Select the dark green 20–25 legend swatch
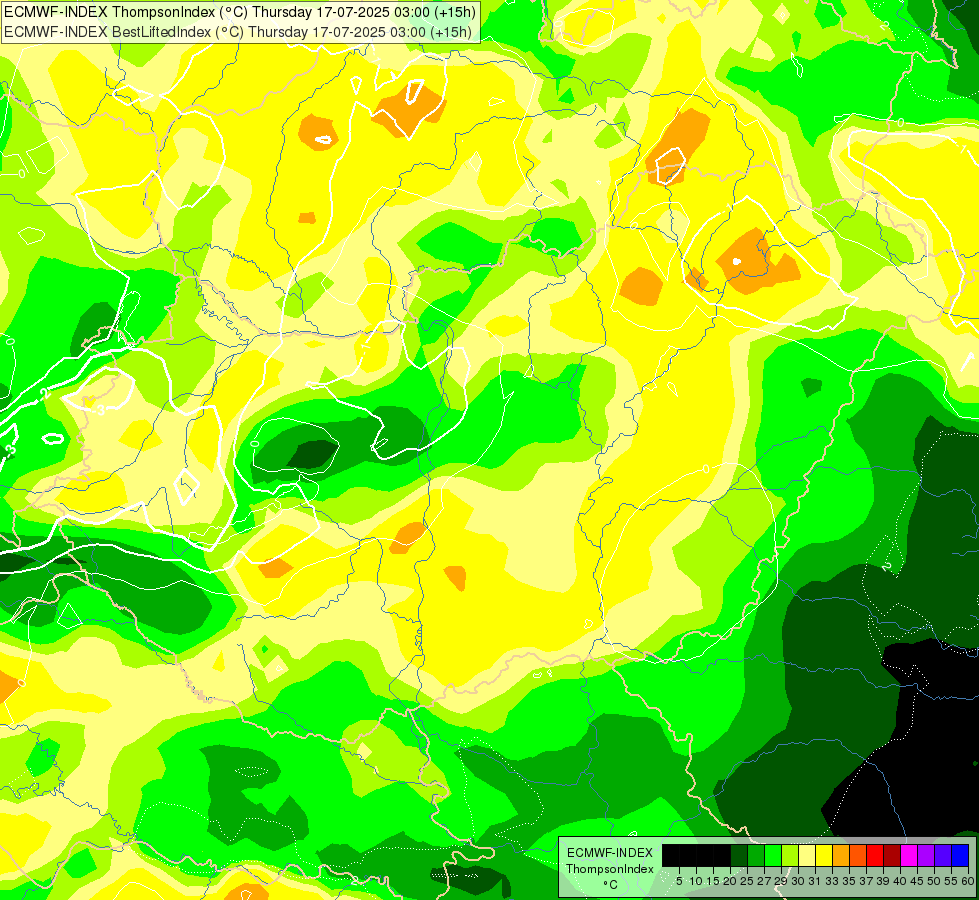Screen dimensions: 979x900 coord(739,855)
